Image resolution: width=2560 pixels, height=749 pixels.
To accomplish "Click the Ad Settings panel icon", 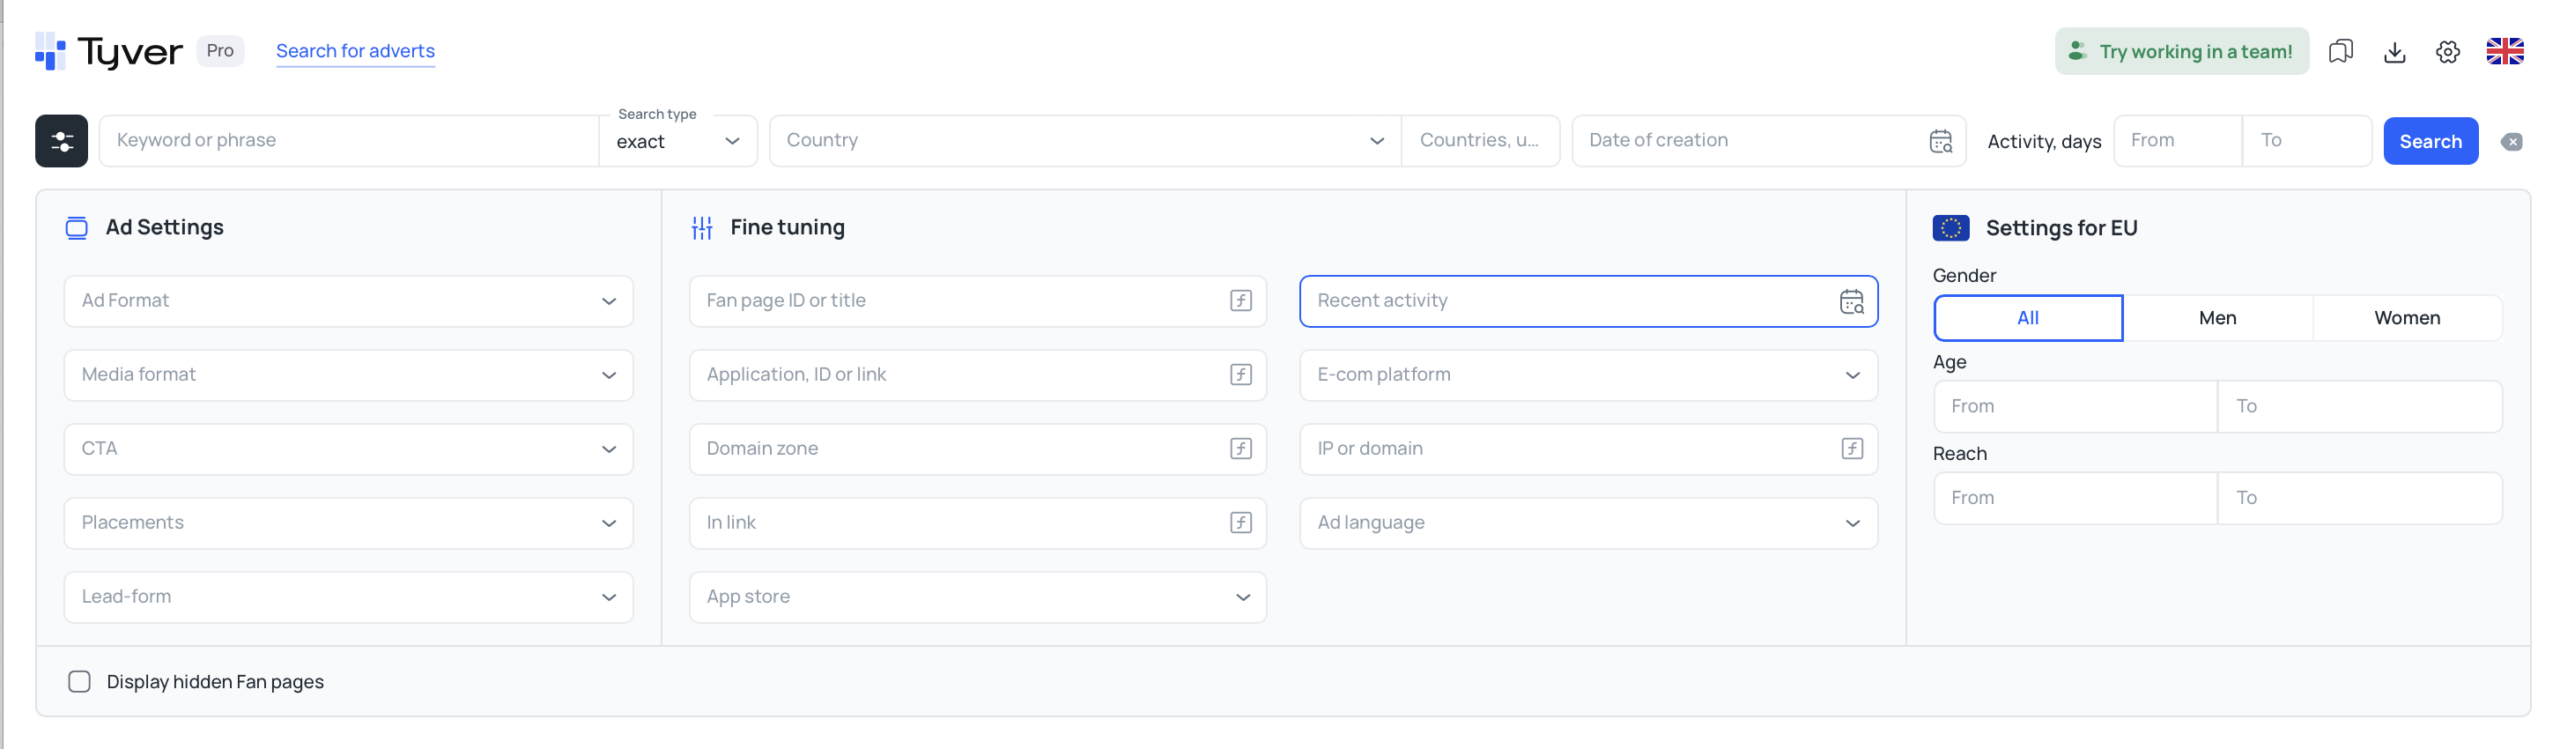I will pyautogui.click(x=77, y=228).
